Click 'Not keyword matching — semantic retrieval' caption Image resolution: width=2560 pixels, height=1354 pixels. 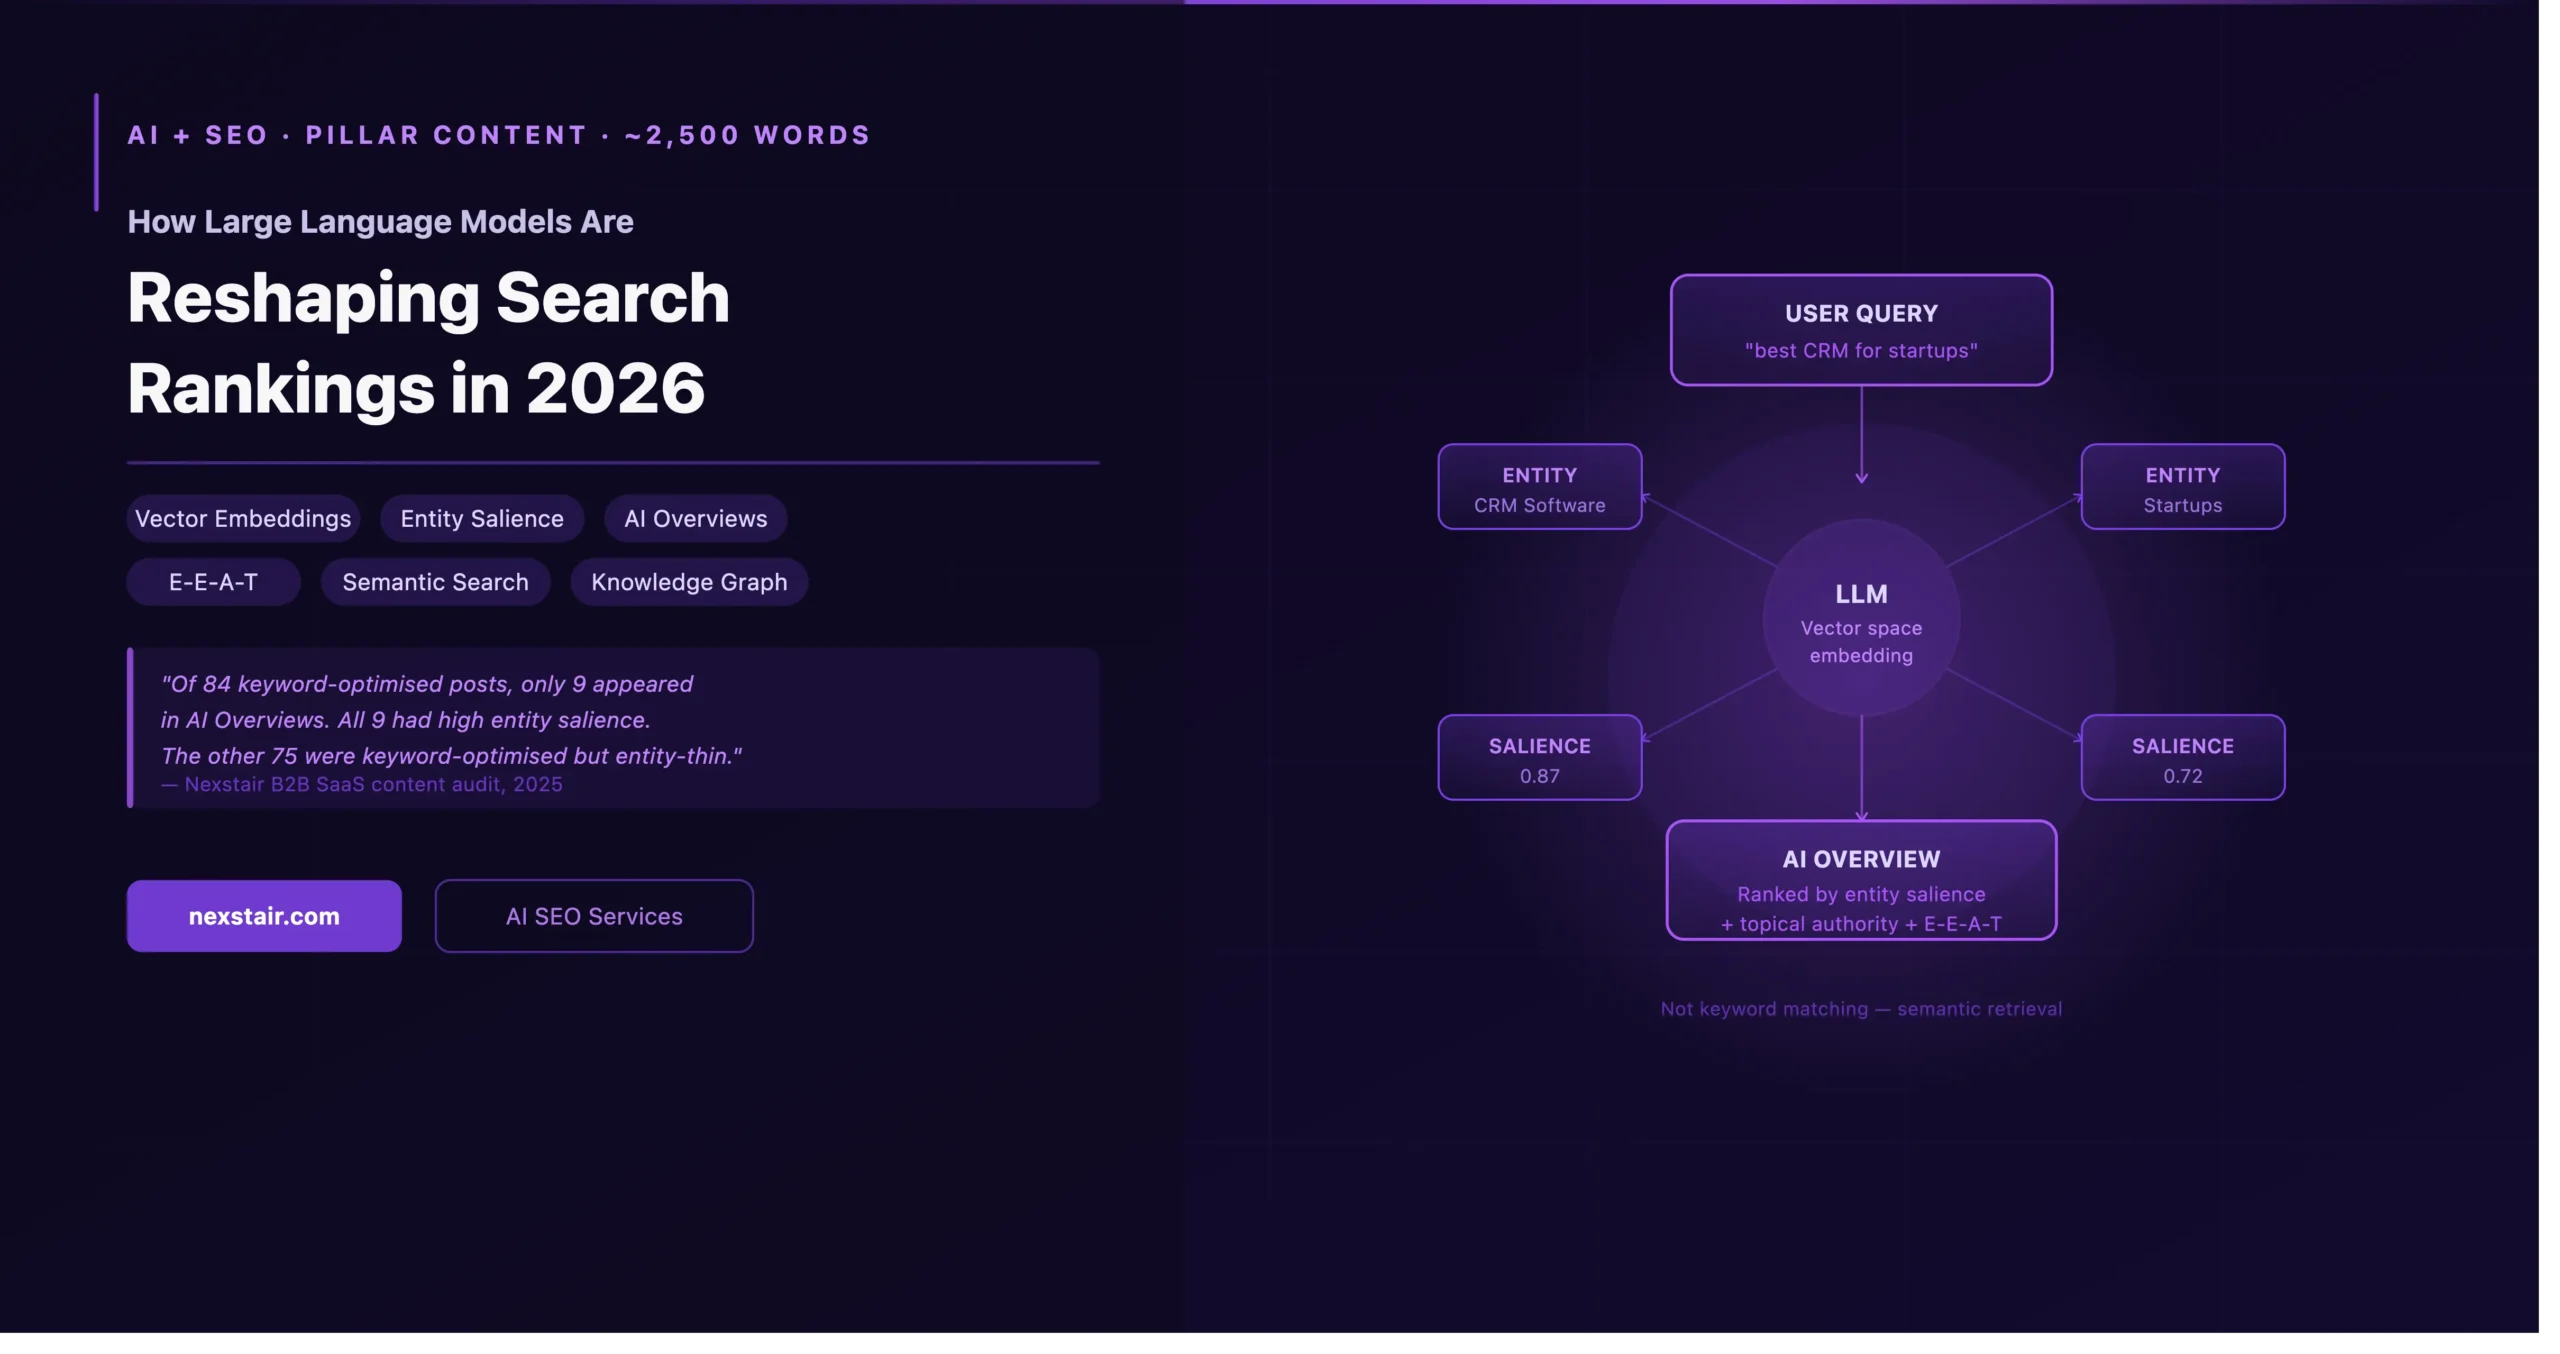tap(1861, 1009)
